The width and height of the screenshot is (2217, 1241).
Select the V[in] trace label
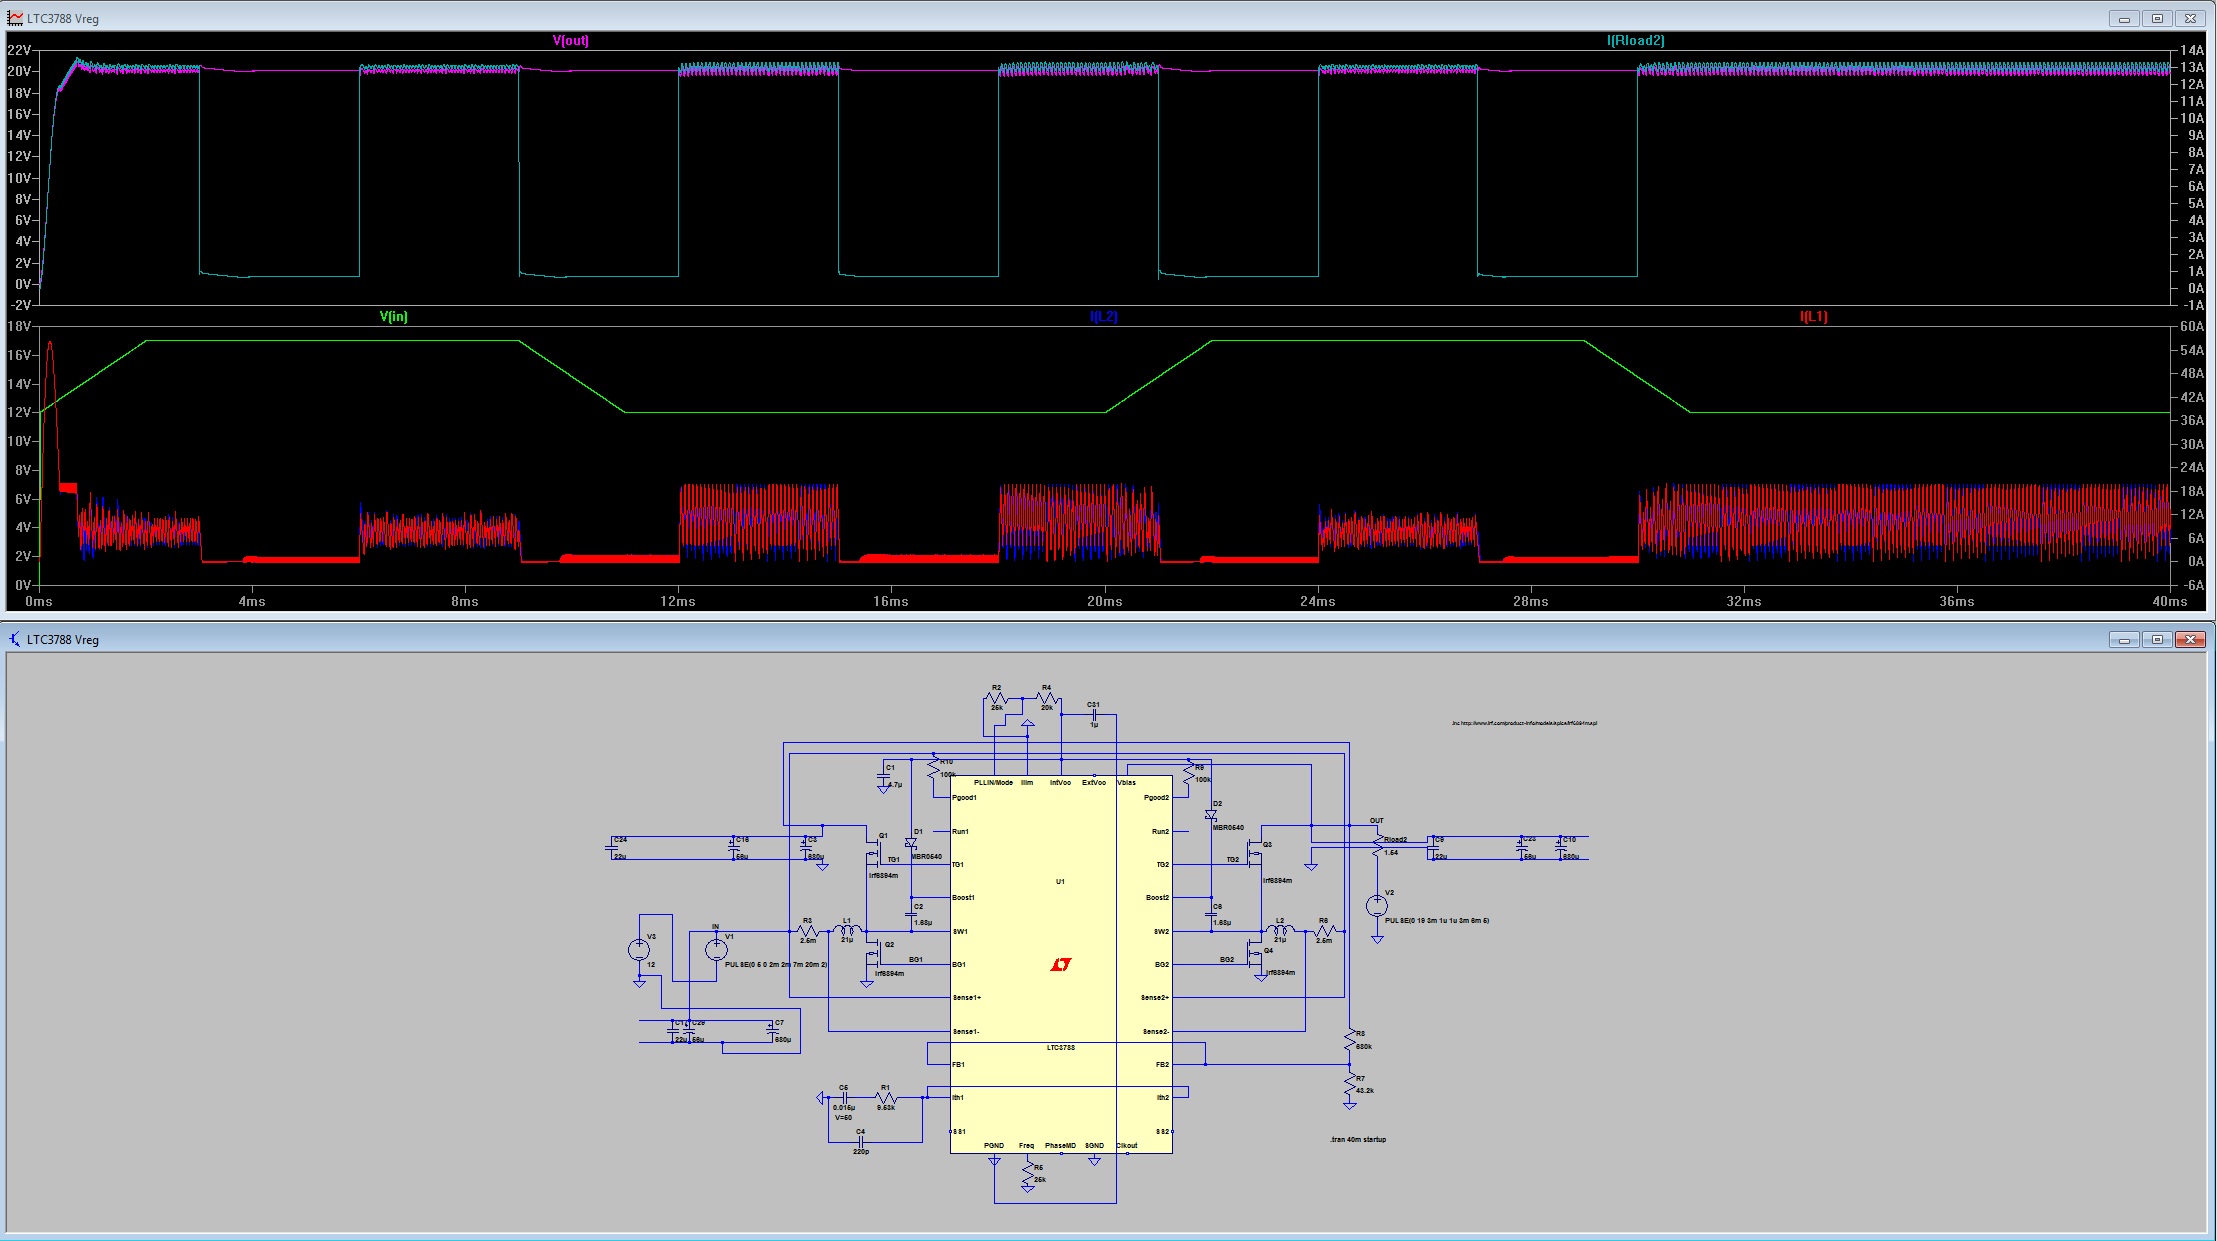pos(393,317)
